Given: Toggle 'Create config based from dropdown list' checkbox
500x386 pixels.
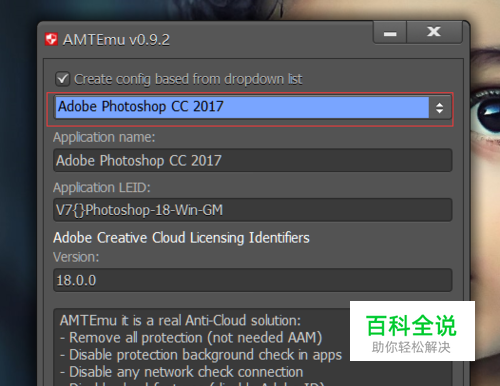Looking at the screenshot, I should [x=62, y=79].
